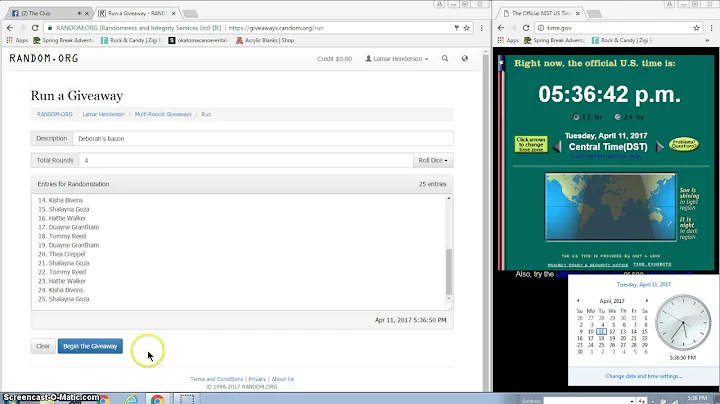Click the taskbar clock showing 5:36 PM
720x404 pixels.
[x=697, y=399]
